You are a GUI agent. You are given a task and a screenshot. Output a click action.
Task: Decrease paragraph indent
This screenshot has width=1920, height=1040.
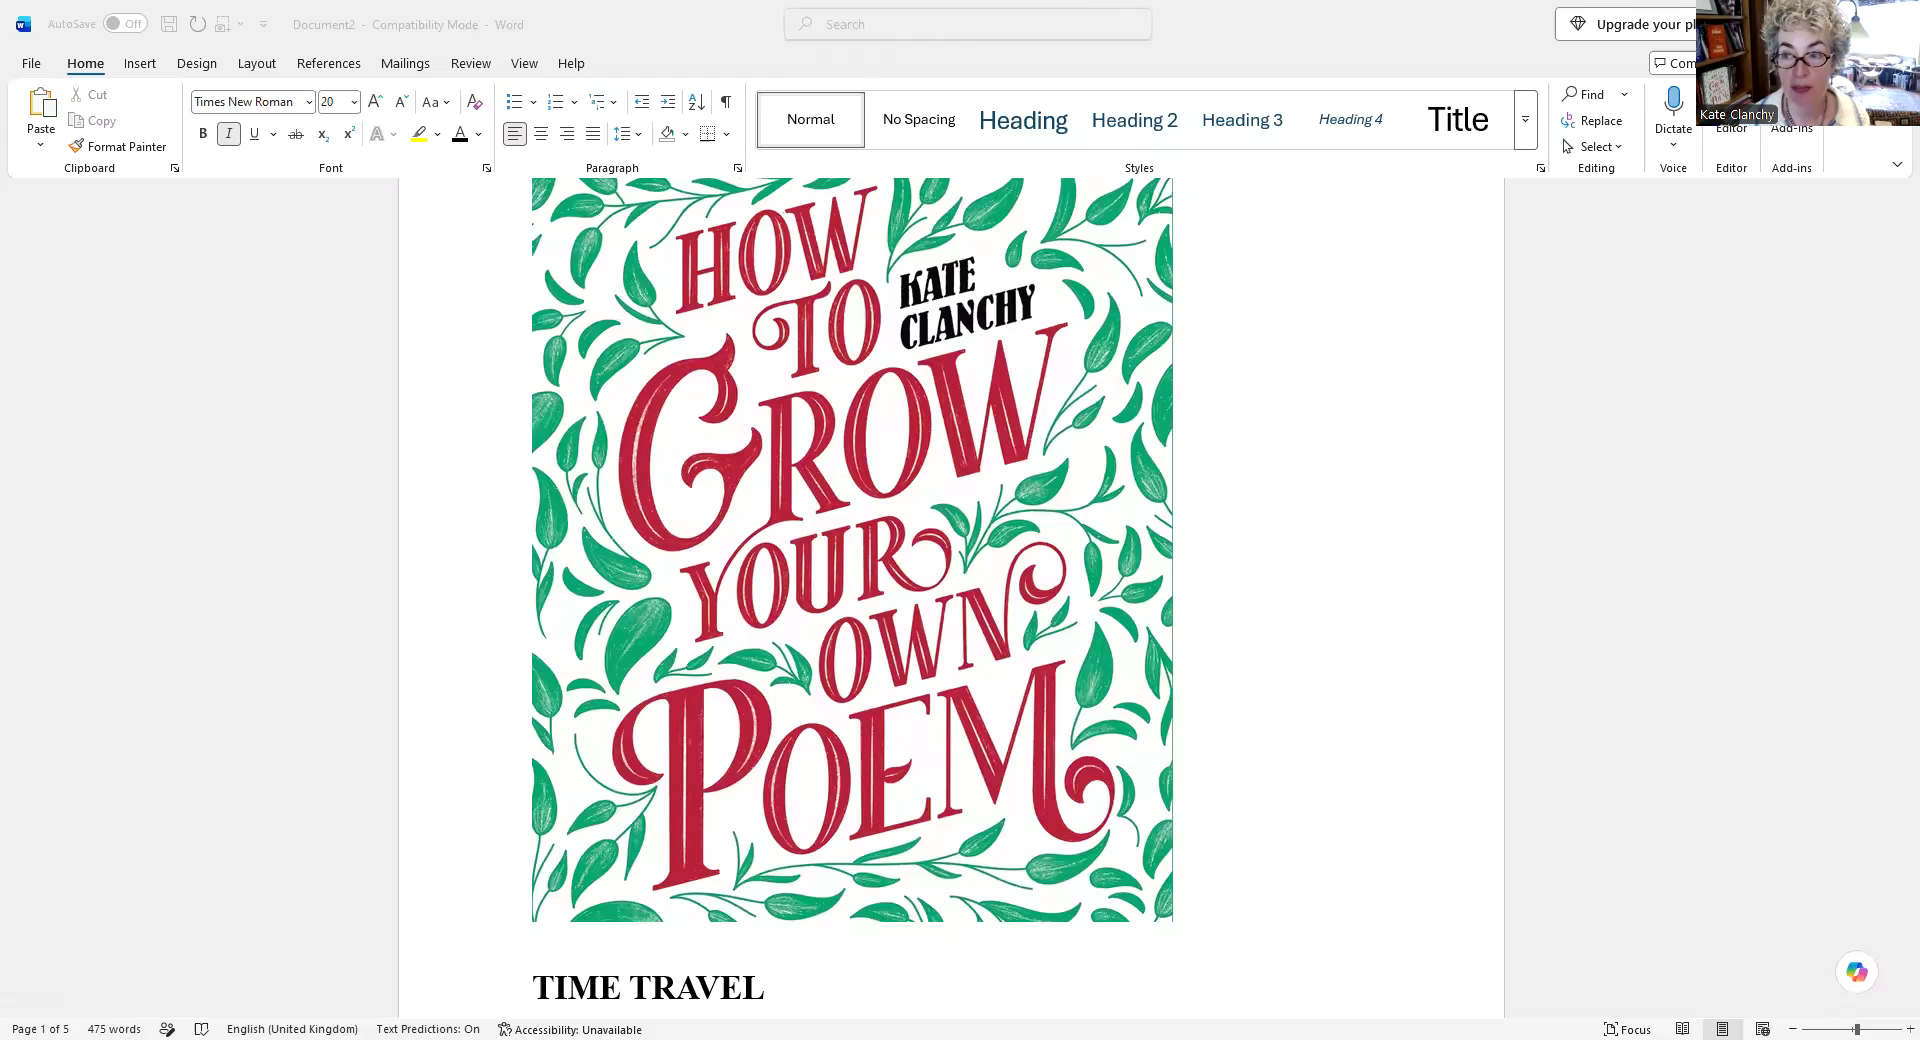click(642, 101)
